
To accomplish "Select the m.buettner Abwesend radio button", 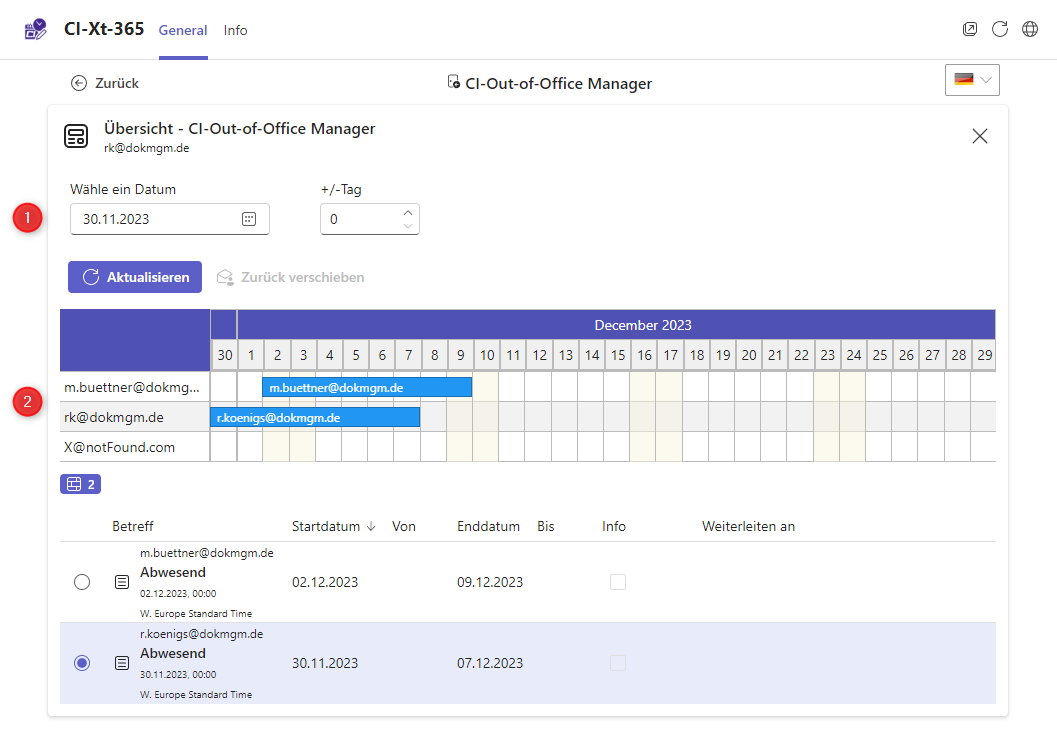I will tap(82, 582).
